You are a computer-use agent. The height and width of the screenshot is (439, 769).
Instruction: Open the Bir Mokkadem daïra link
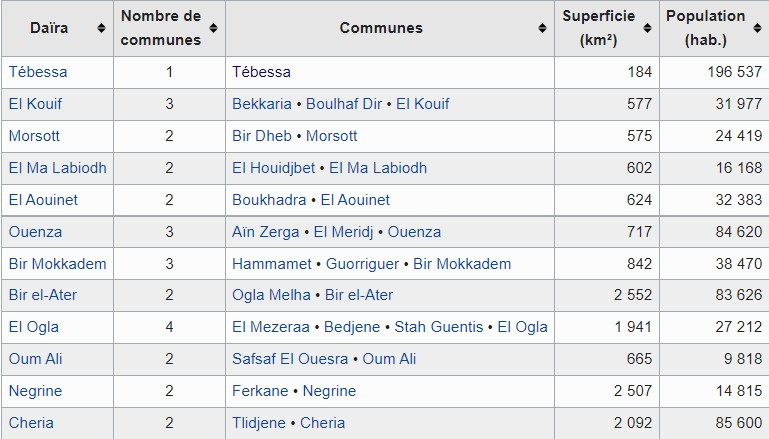(x=57, y=264)
